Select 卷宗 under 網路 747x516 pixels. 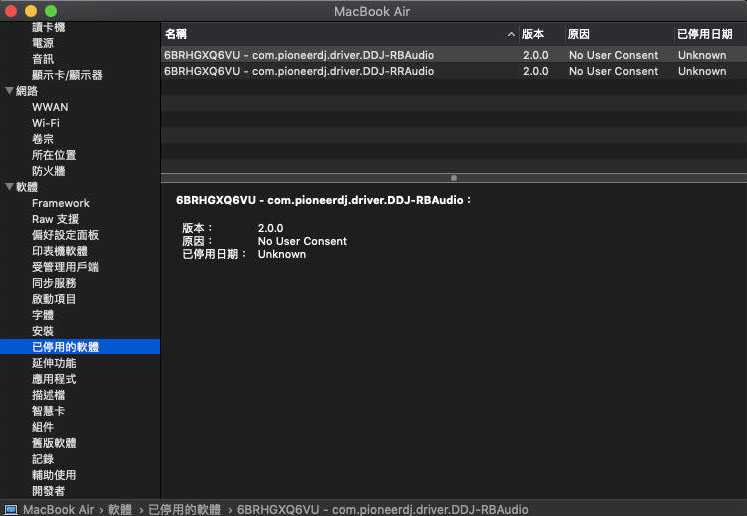(x=43, y=139)
